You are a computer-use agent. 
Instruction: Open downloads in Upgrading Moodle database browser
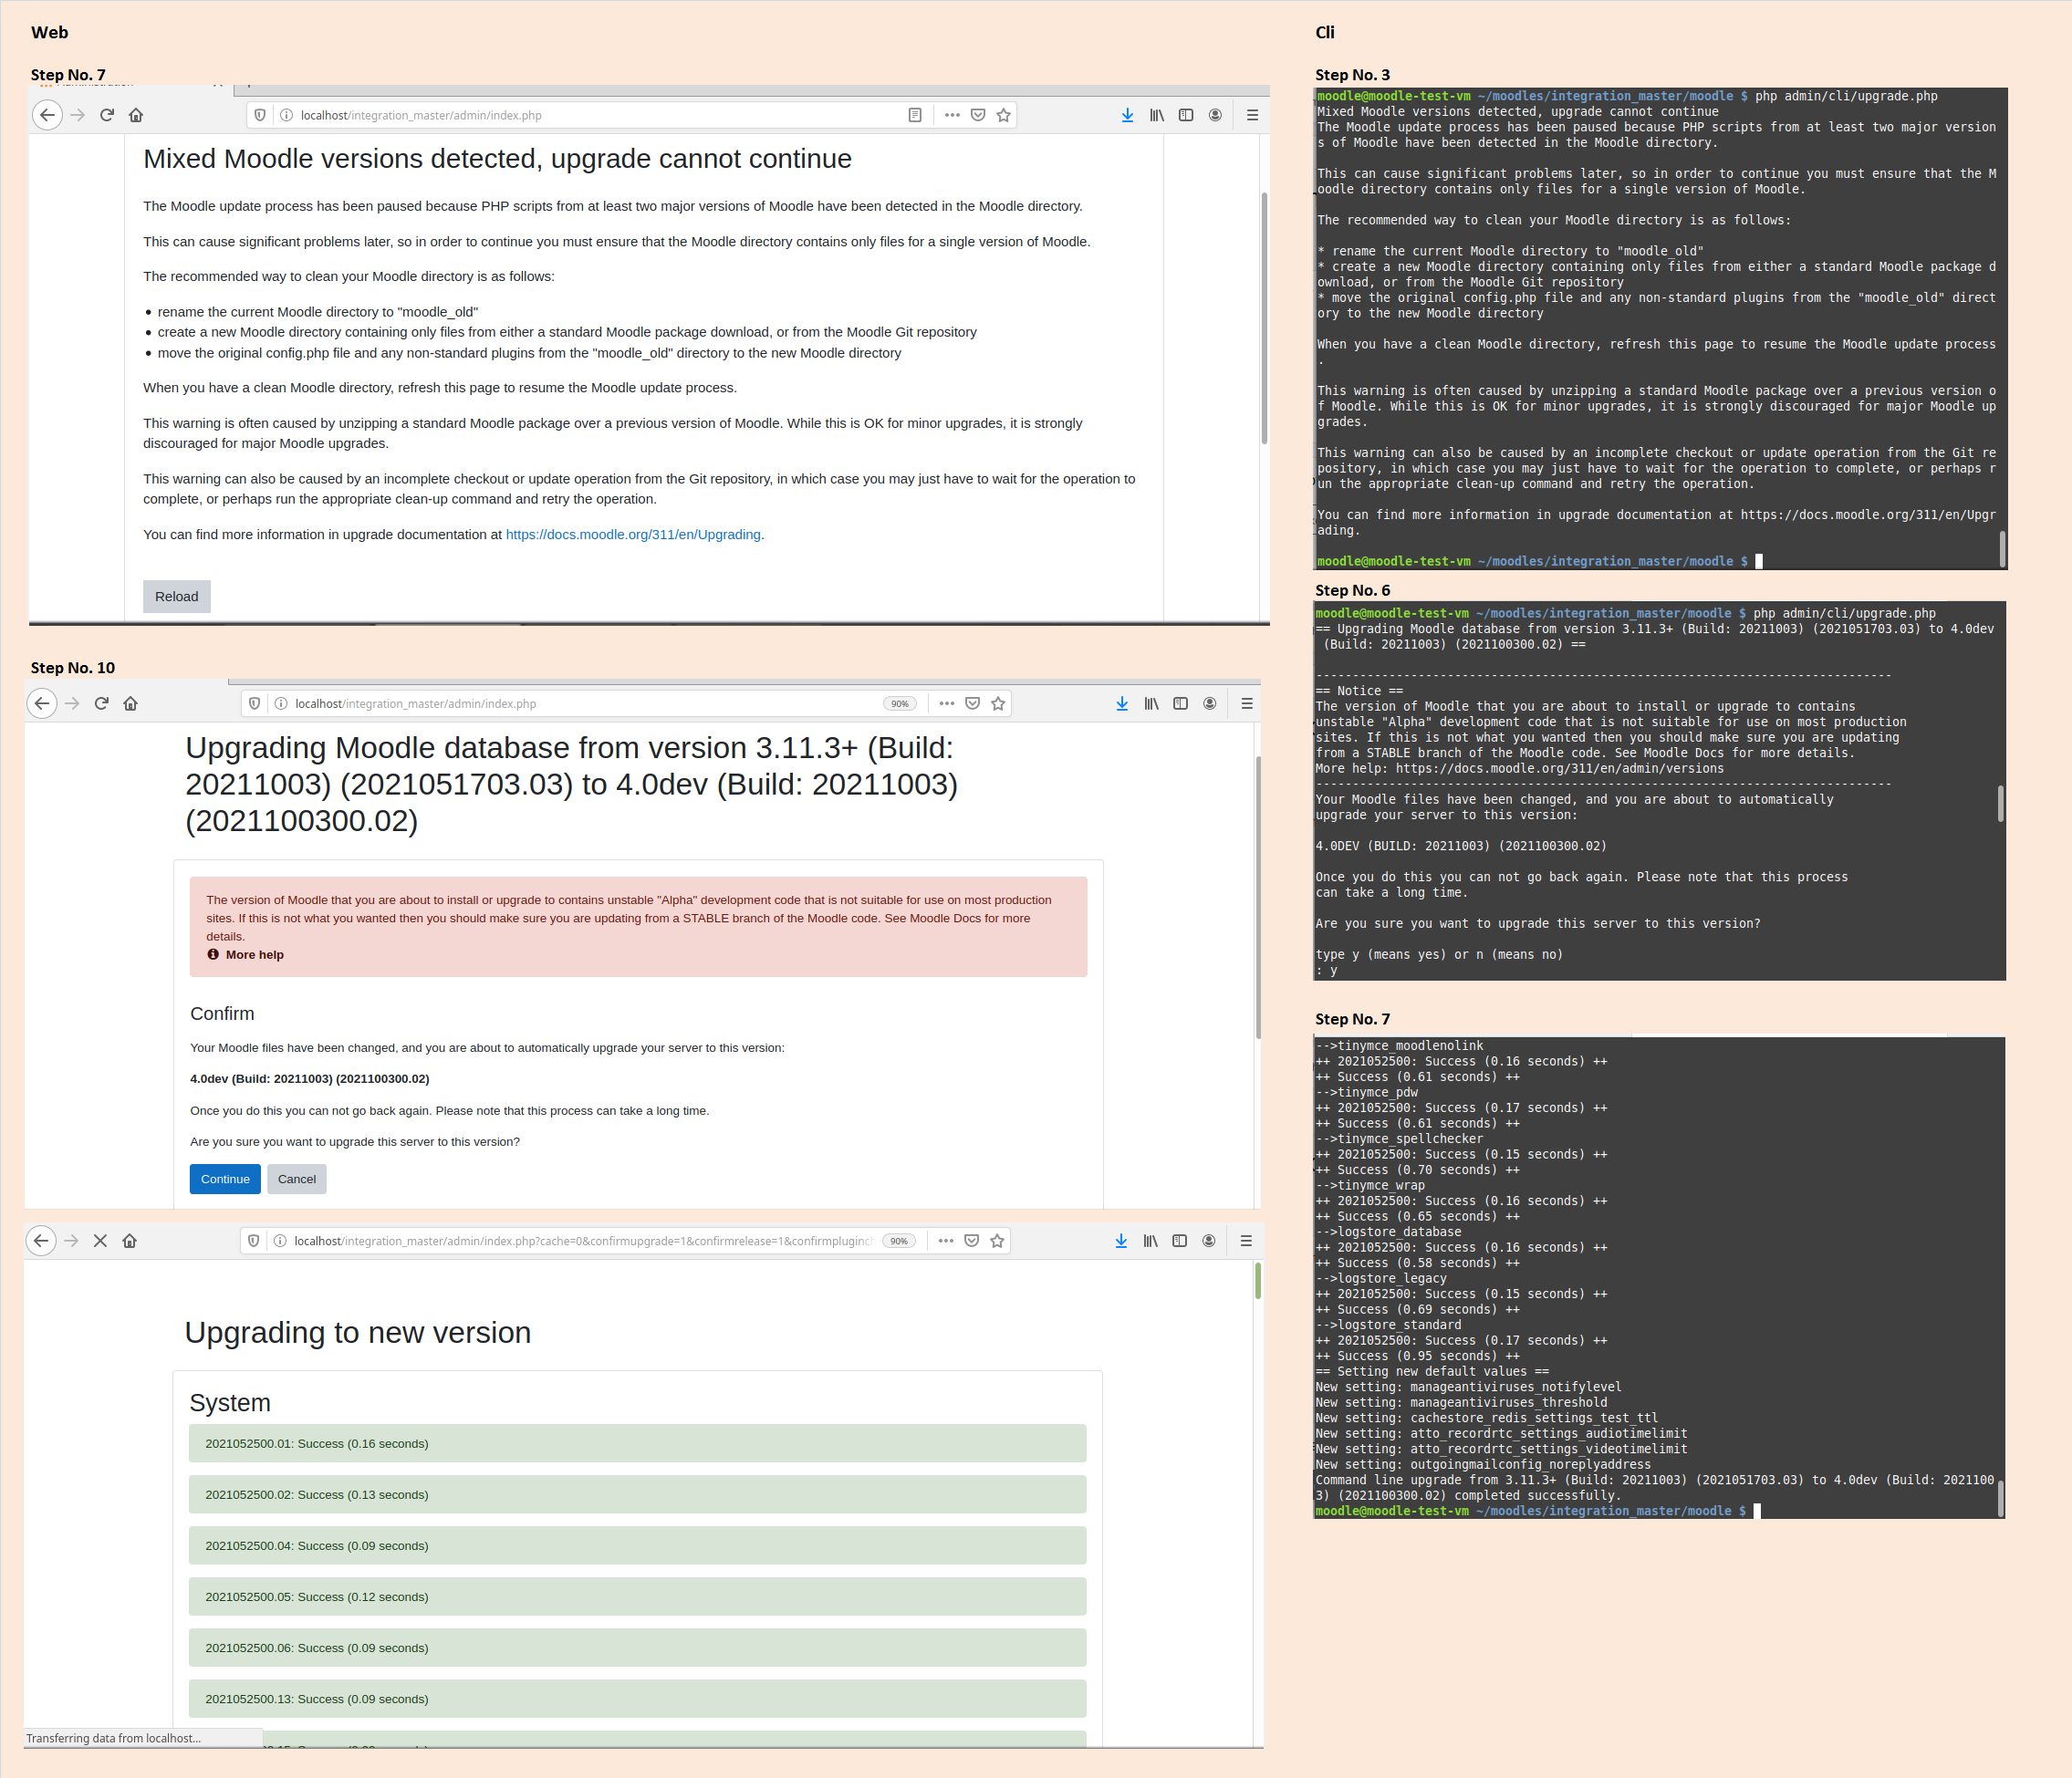1122,703
